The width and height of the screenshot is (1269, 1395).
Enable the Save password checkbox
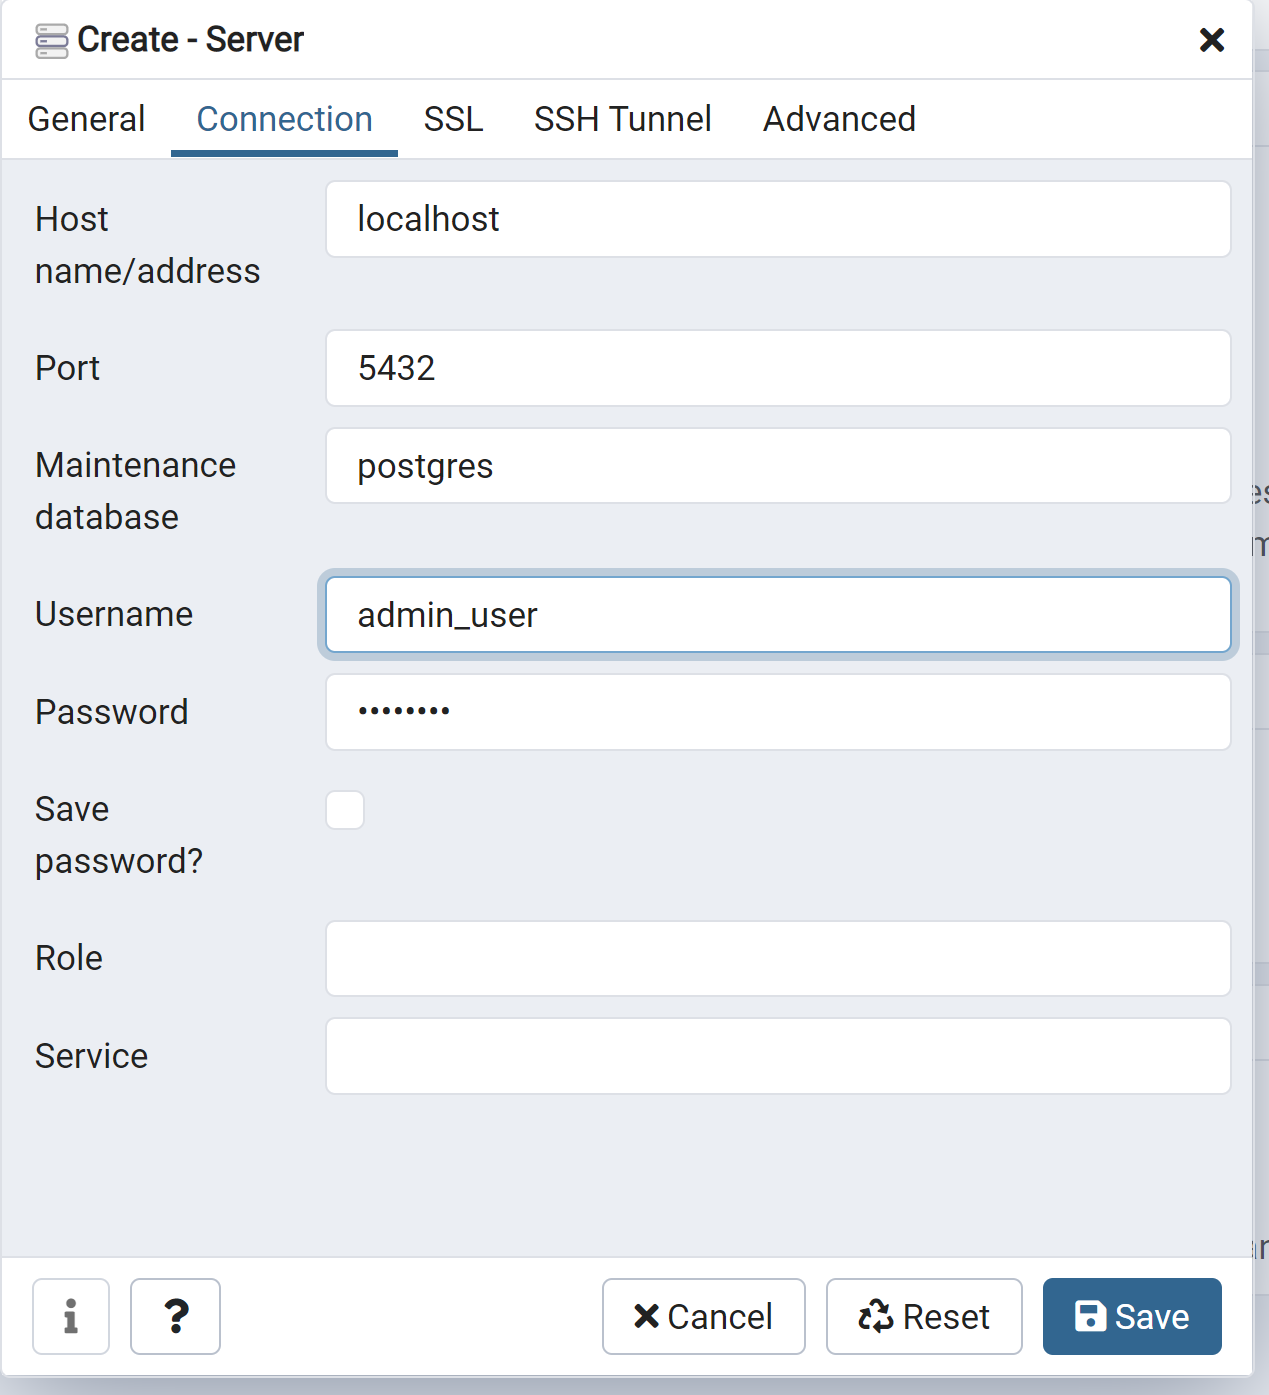point(345,810)
